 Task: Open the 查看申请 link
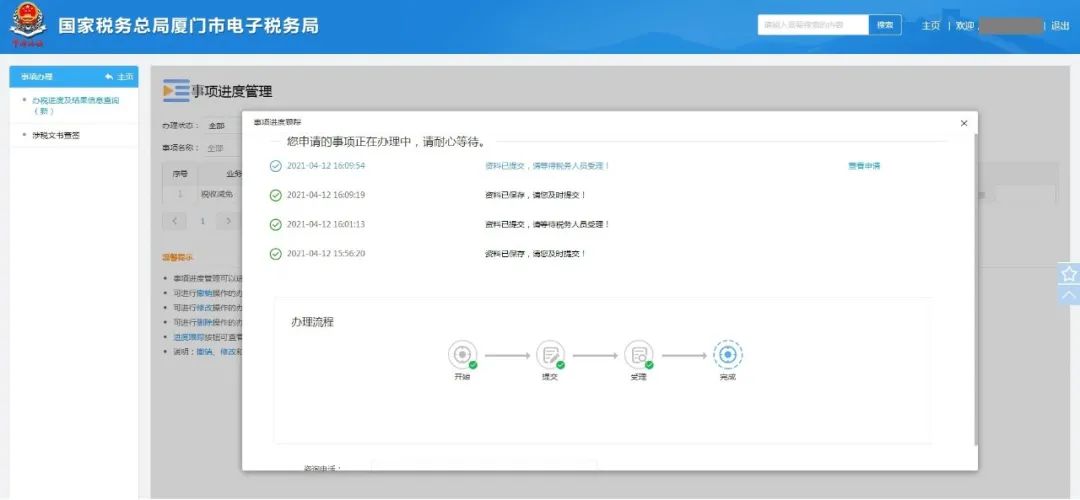[864, 166]
